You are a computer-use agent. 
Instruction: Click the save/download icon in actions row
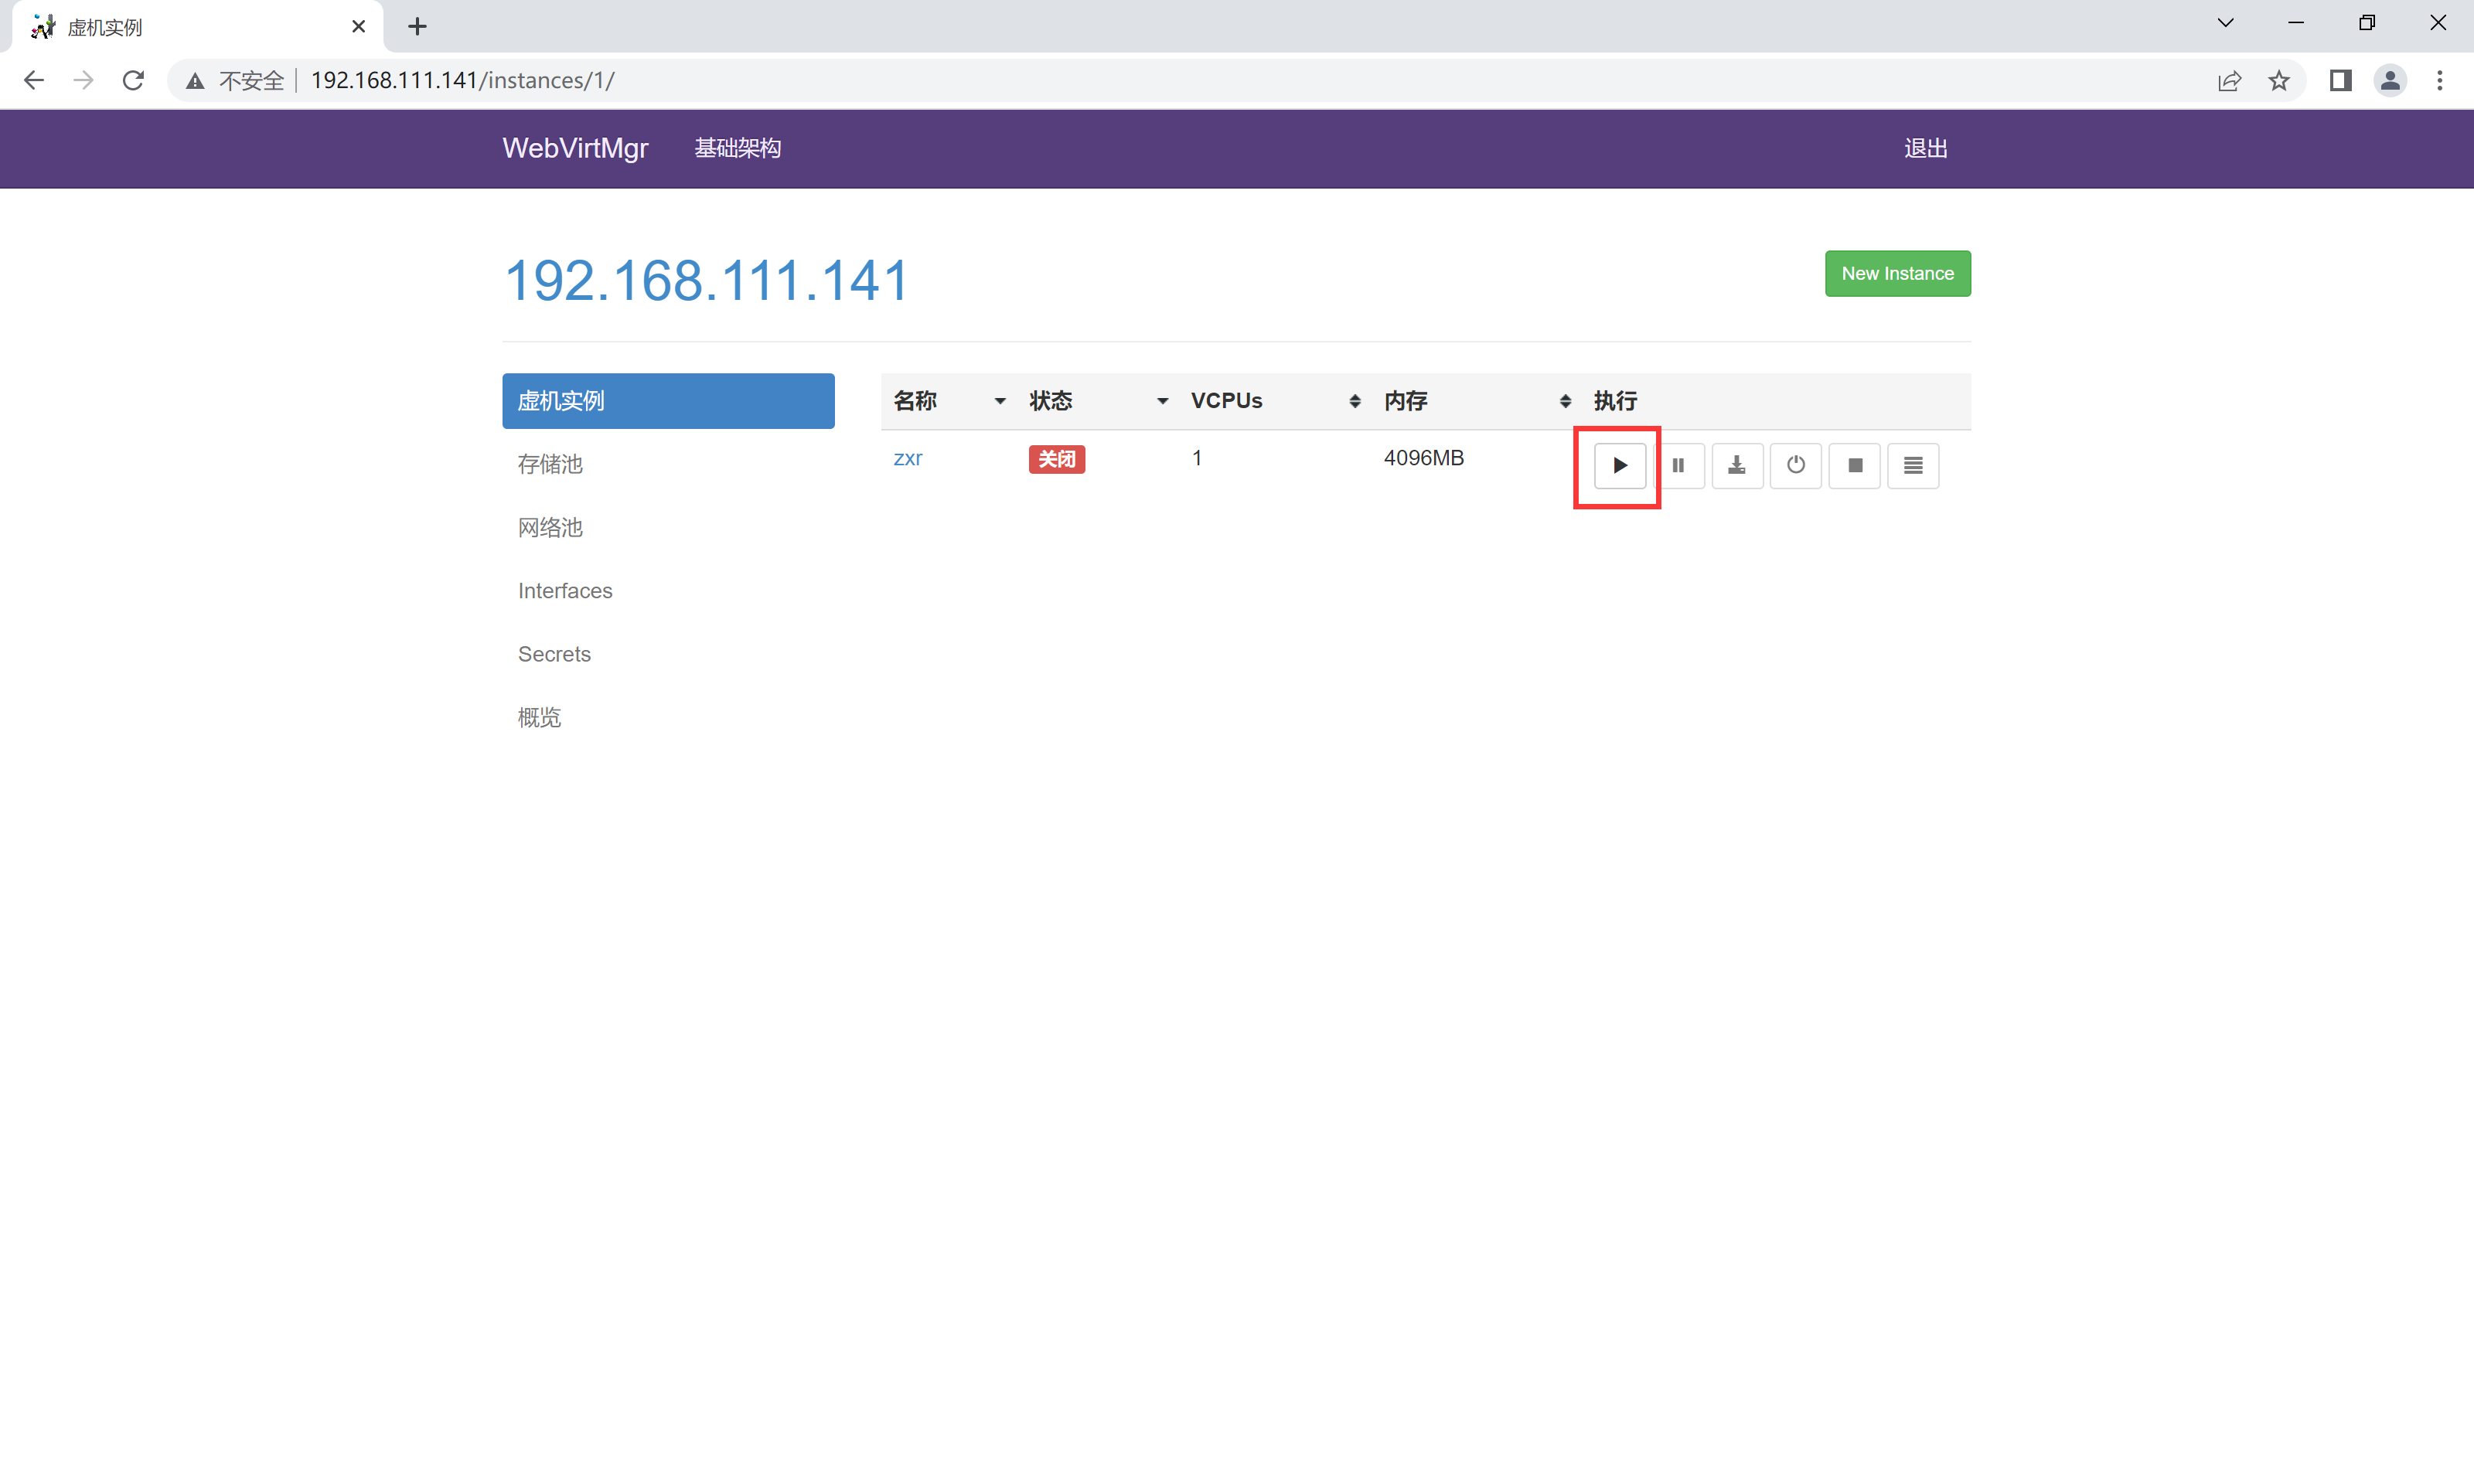(x=1737, y=465)
